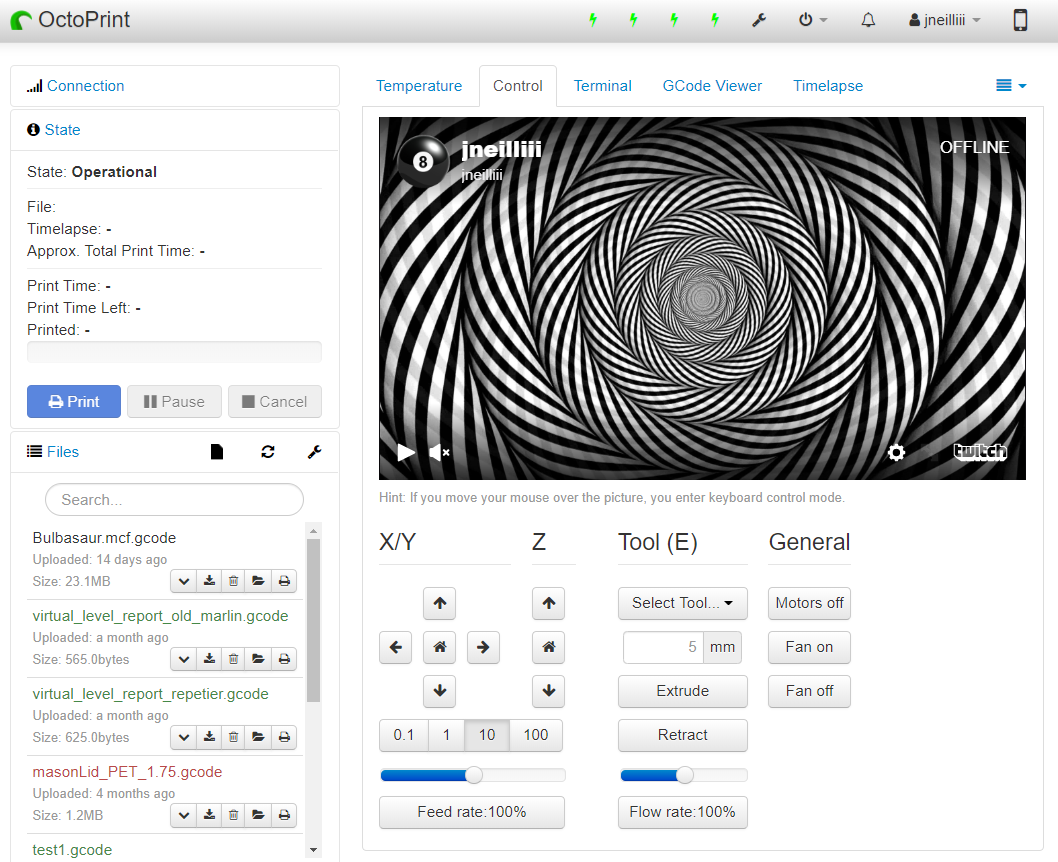Unmute the Twitch stream audio
This screenshot has height=862, width=1058.
pos(439,452)
